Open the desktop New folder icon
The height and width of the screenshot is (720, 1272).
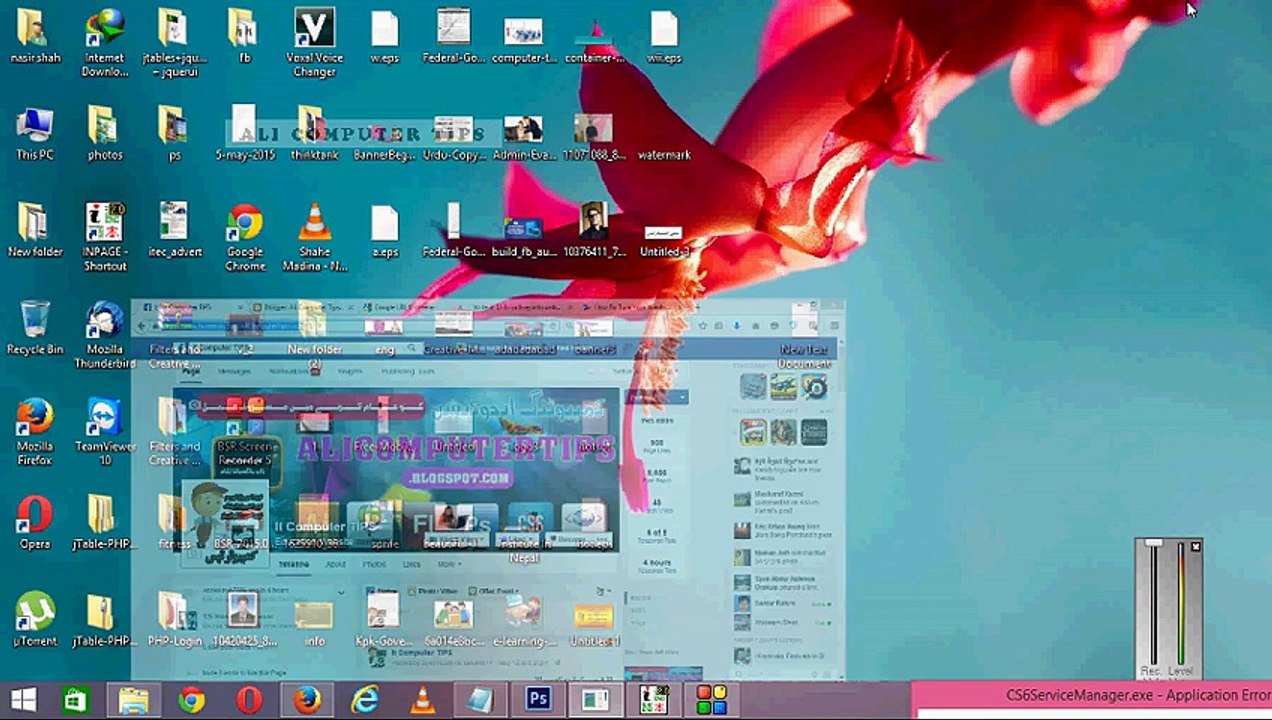click(x=34, y=231)
